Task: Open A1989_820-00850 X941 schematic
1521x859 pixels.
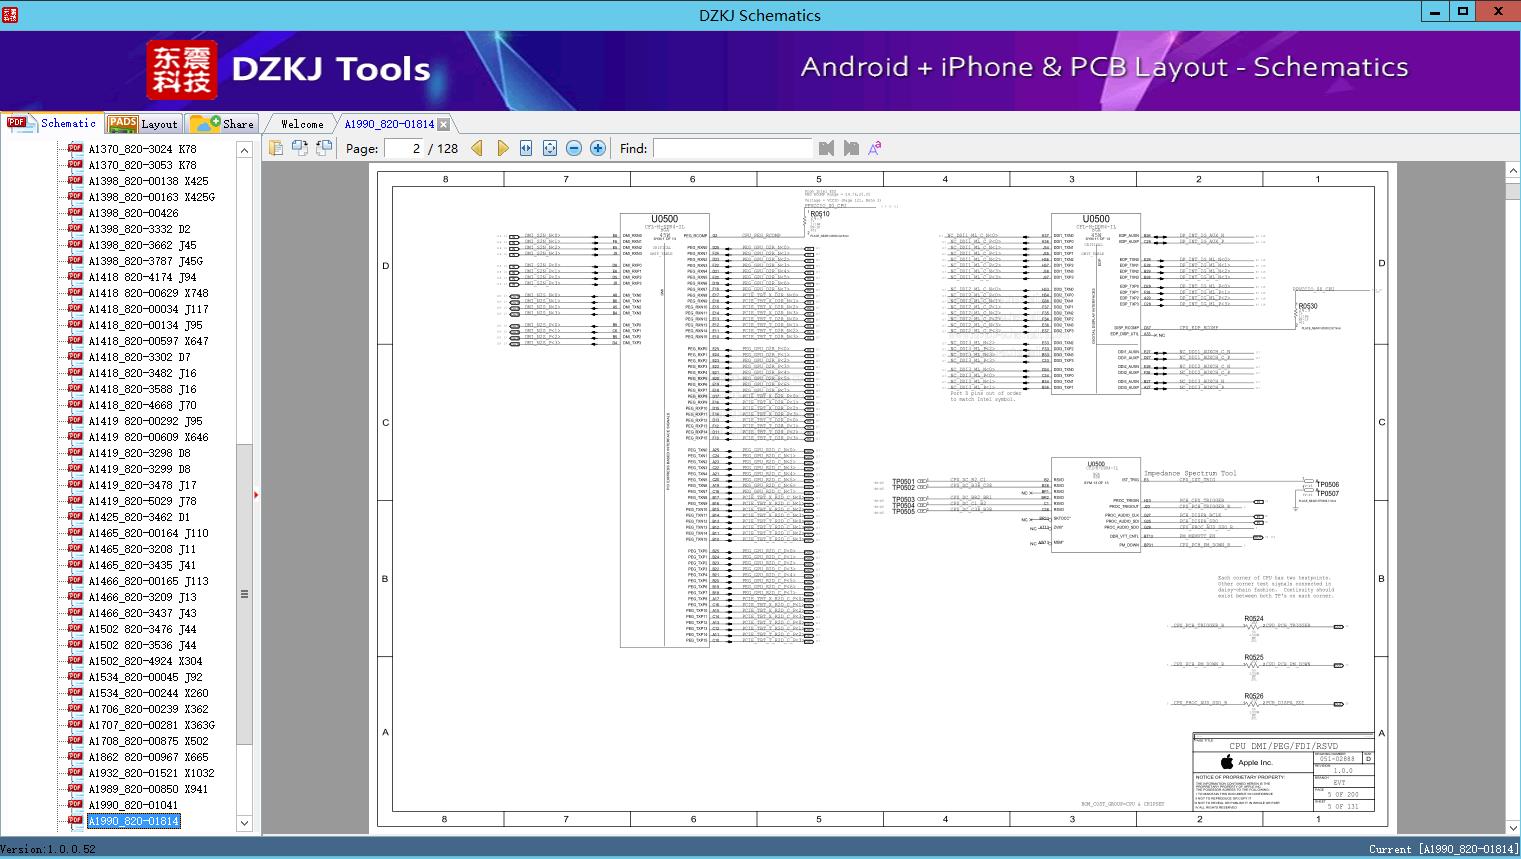Action: (x=148, y=789)
